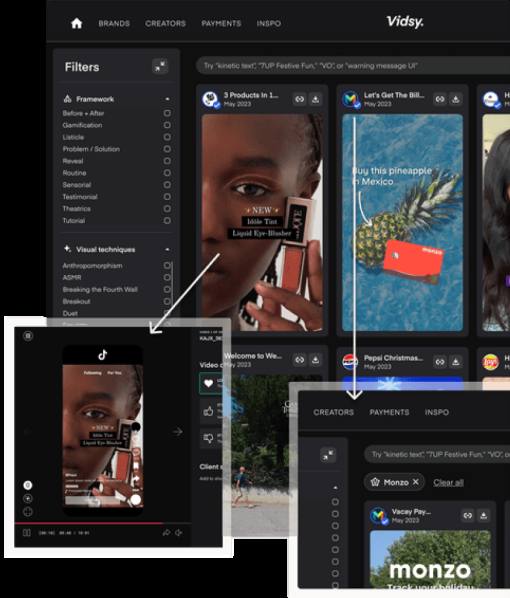This screenshot has width=510, height=598.
Task: Copy link for Let's Get The Bill card
Action: [440, 99]
